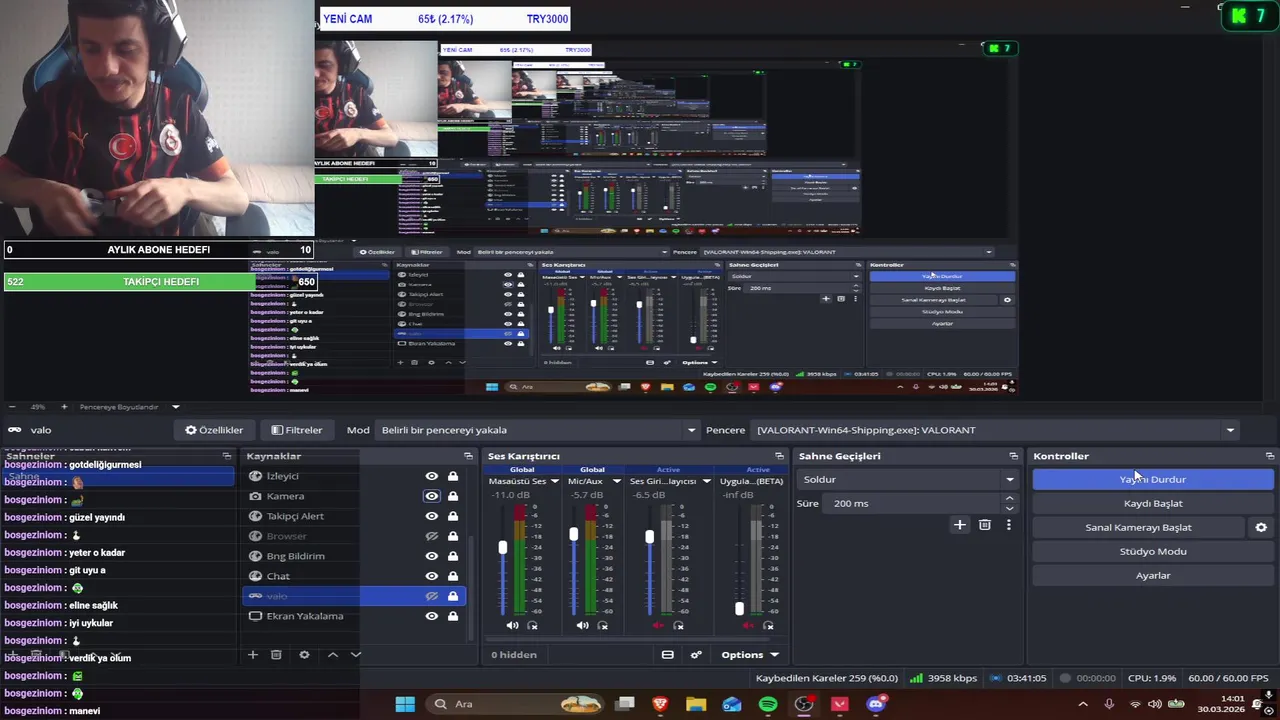Move selected source down in Kaynaklar

click(355, 655)
